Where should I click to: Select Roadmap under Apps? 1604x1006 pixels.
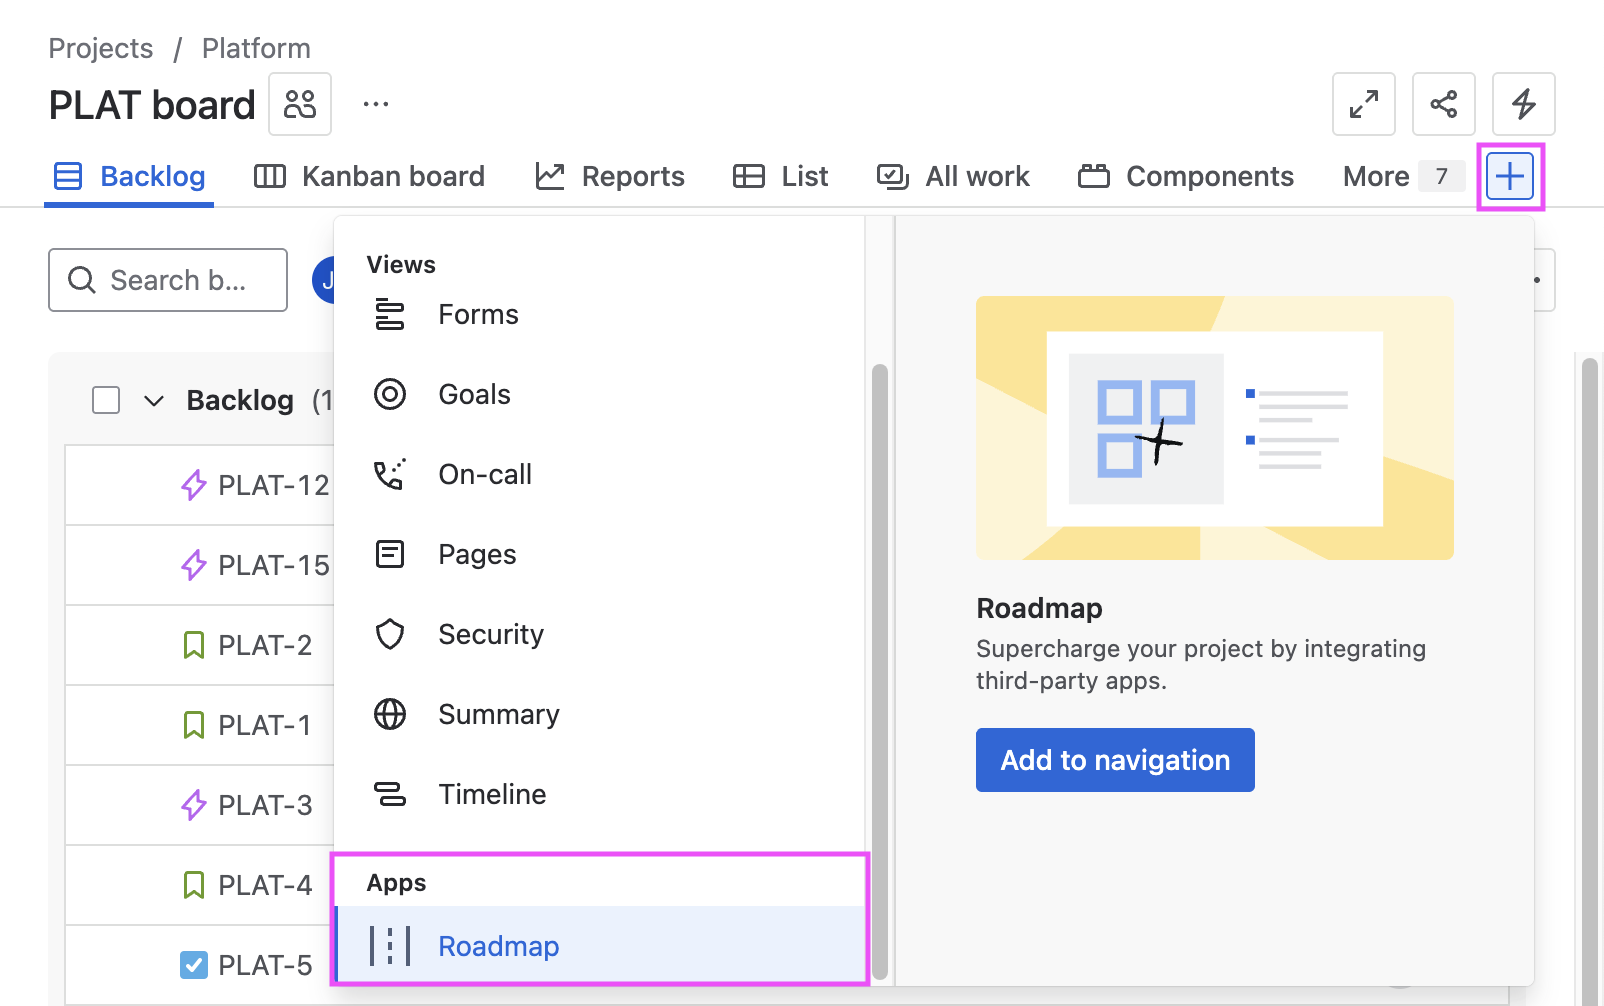pos(498,946)
